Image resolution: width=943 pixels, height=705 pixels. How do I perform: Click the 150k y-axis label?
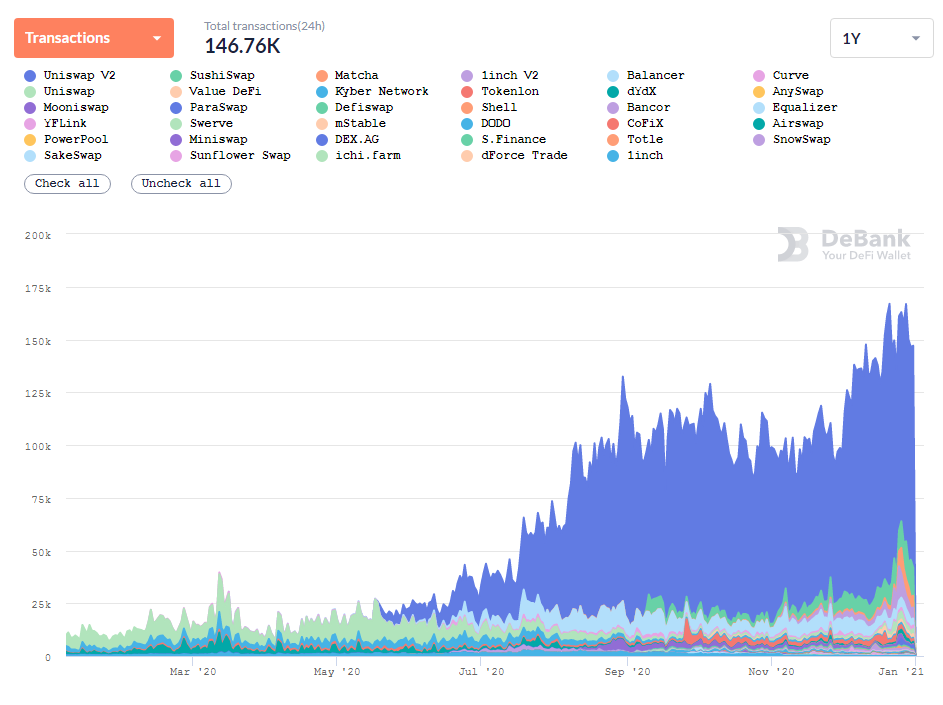point(38,342)
